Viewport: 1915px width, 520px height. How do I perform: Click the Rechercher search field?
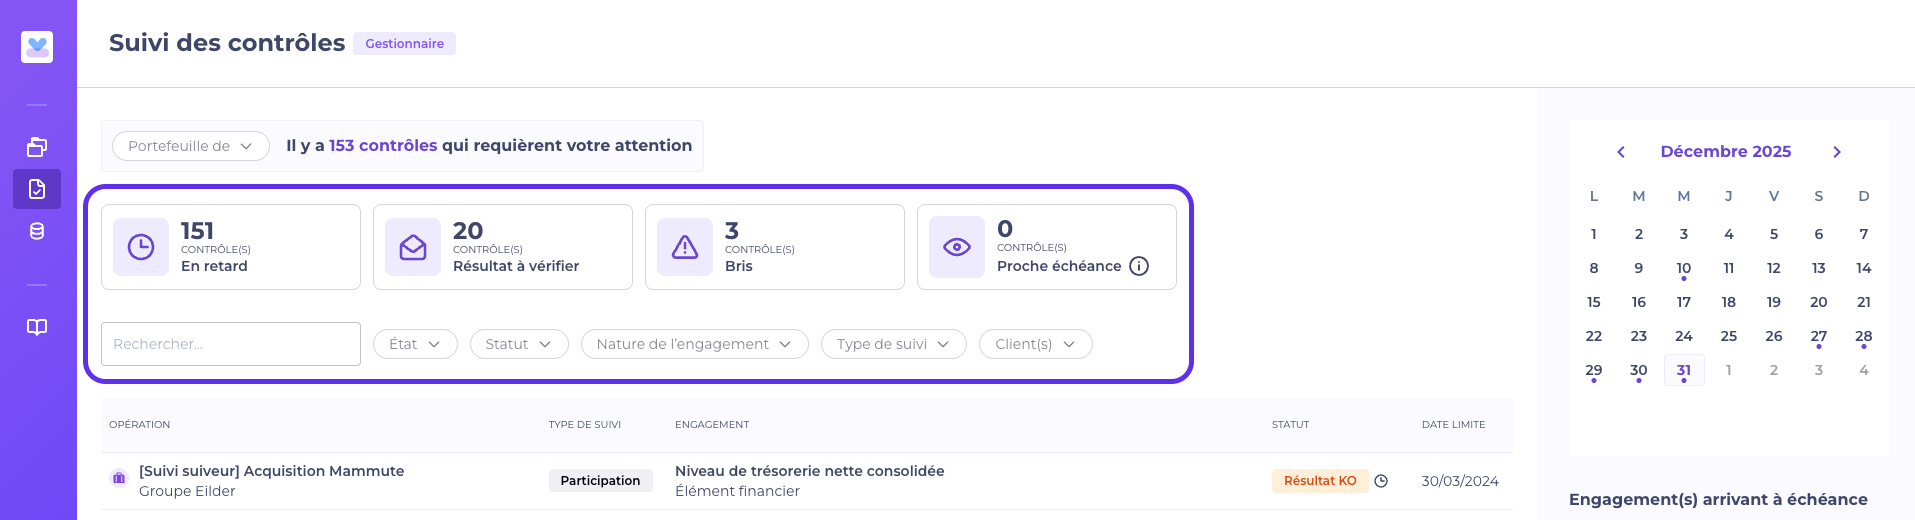pos(231,344)
